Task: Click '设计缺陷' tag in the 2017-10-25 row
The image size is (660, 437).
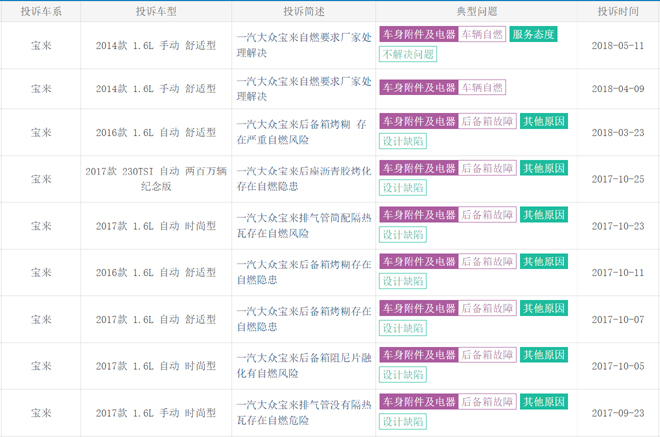Action: coord(403,188)
